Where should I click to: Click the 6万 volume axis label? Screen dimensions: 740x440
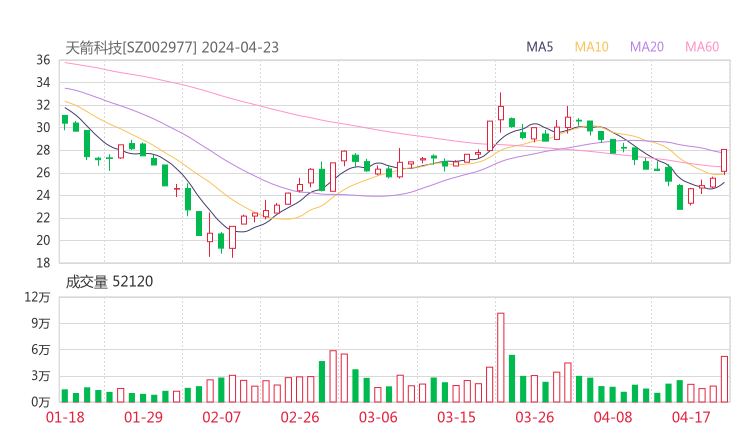[x=41, y=350]
